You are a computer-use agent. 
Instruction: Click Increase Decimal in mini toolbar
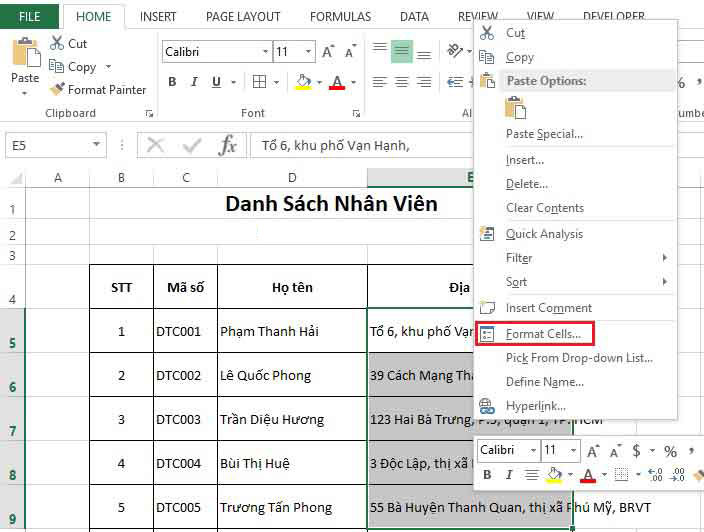coord(656,475)
